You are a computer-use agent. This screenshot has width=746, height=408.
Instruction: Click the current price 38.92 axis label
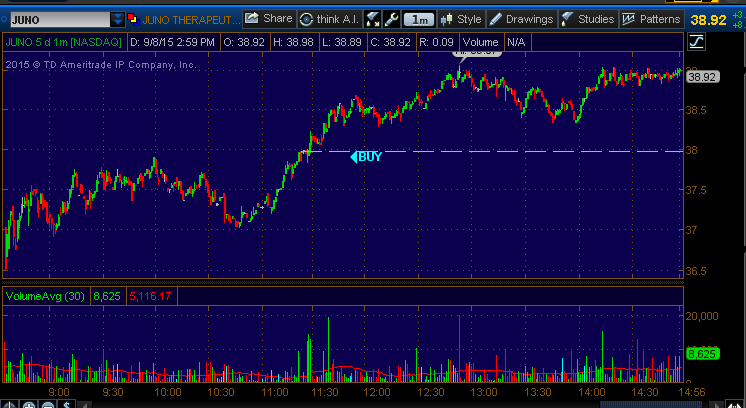click(x=702, y=77)
